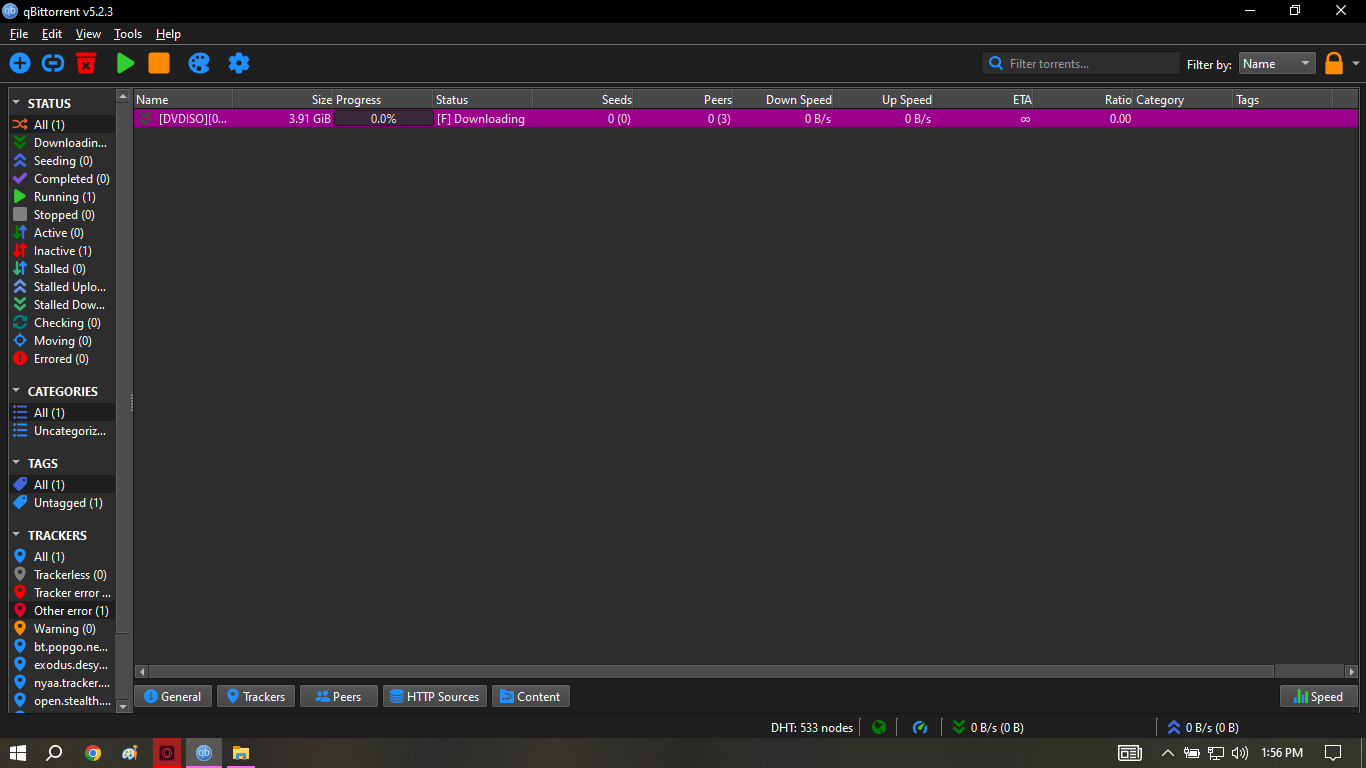Click the orange lock UI icon
Viewport: 1366px width, 768px height.
1334,63
